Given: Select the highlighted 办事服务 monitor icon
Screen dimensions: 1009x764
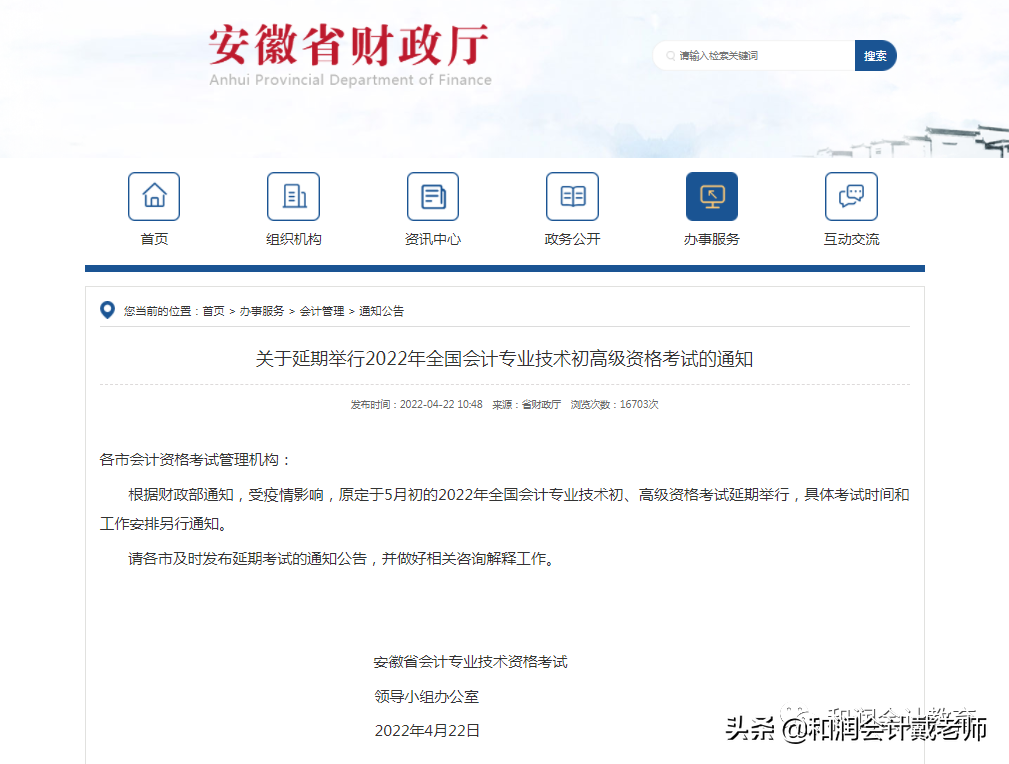Looking at the screenshot, I should click(711, 196).
